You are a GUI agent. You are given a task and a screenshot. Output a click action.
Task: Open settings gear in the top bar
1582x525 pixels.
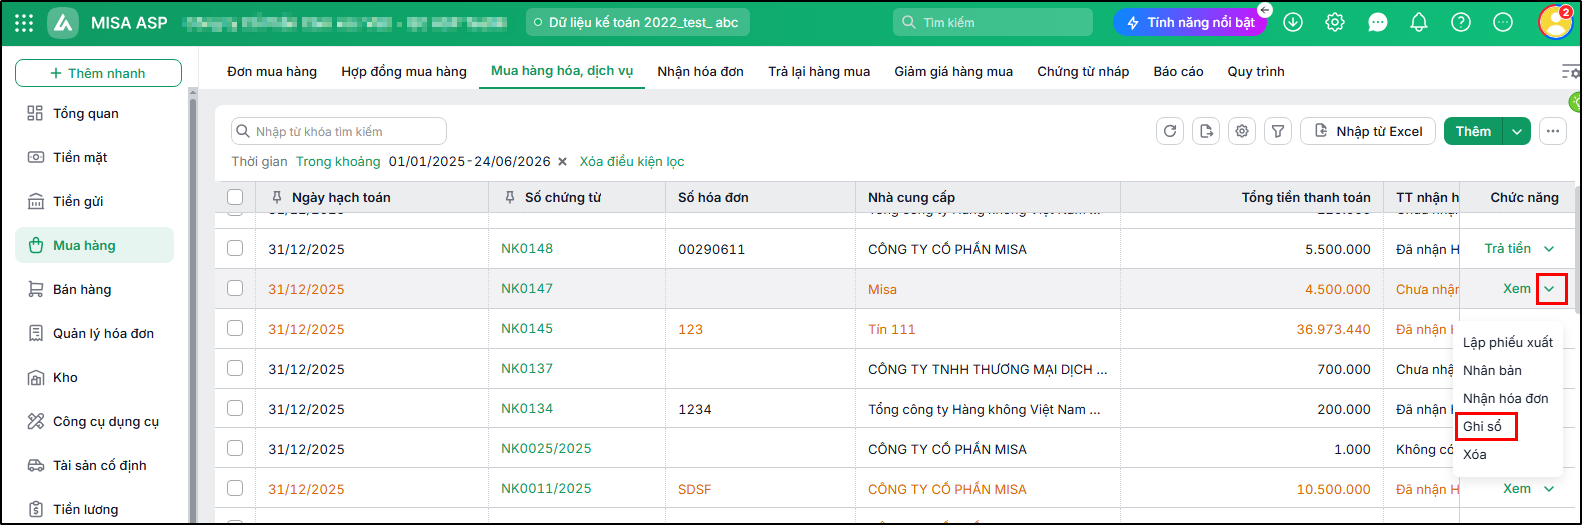1335,22
